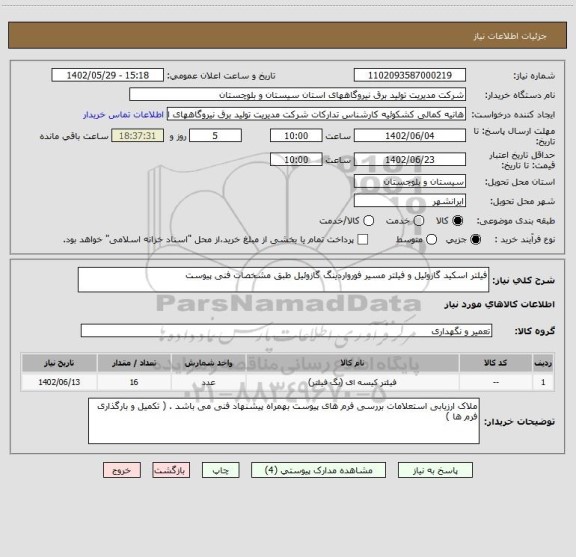This screenshot has height=557, width=576.
Task: Click the general description text area
Action: point(284,280)
